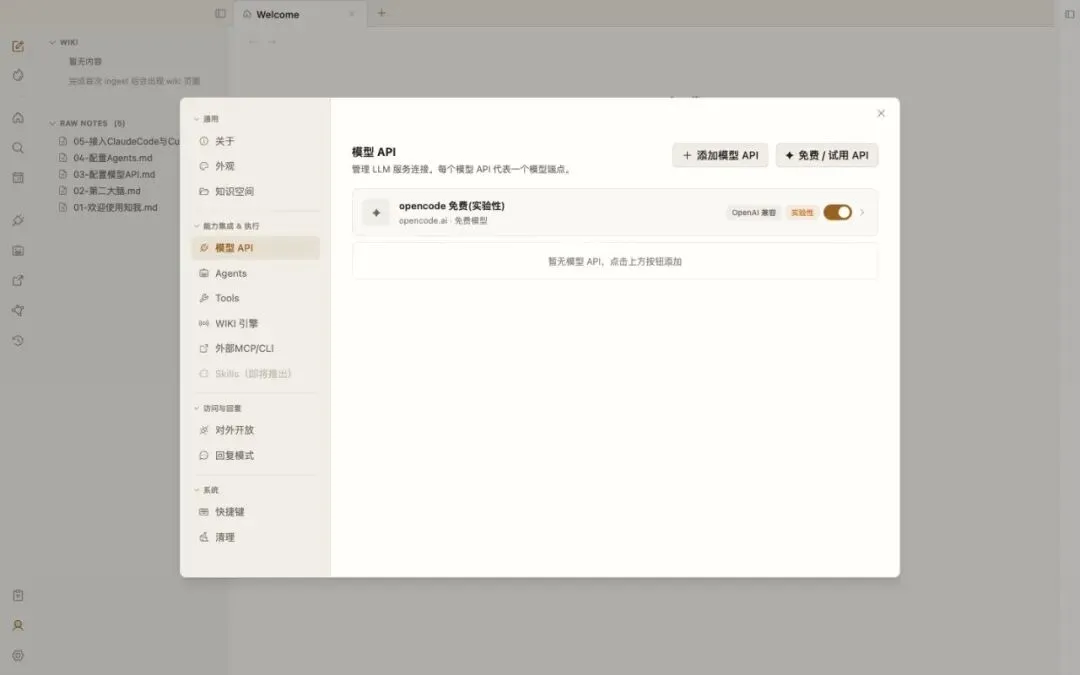Screen dimensions: 1080x675
Task: Open the 回复模式 settings page
Action: [x=256, y=455]
